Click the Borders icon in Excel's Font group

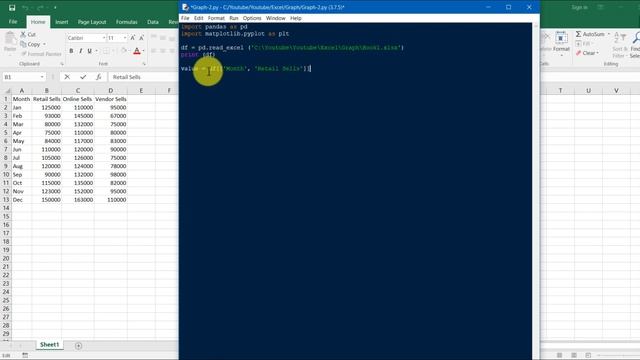106,51
